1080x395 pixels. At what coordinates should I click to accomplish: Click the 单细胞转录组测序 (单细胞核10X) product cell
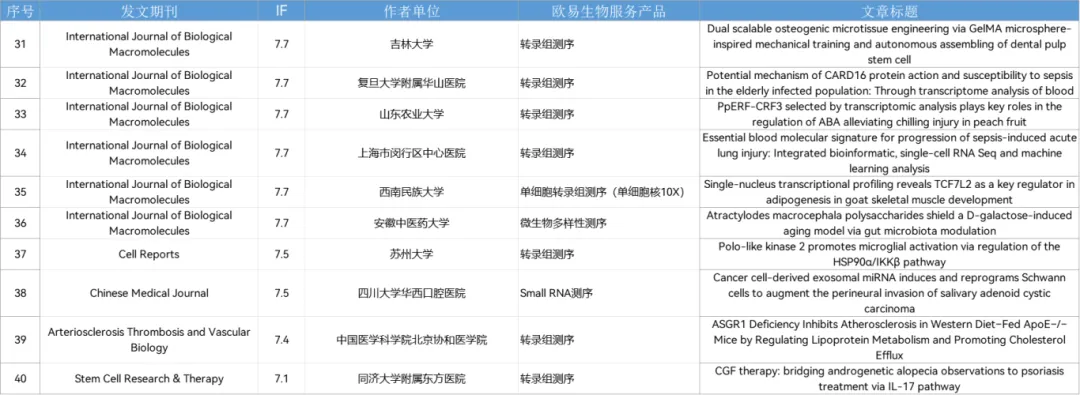(602, 192)
